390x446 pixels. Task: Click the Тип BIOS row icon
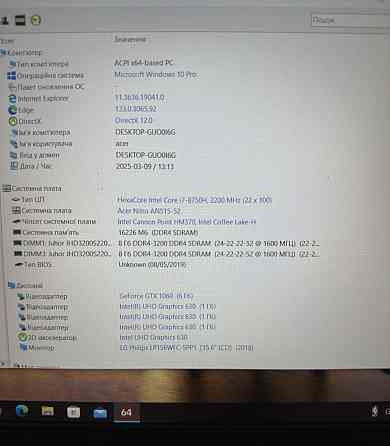point(19,264)
